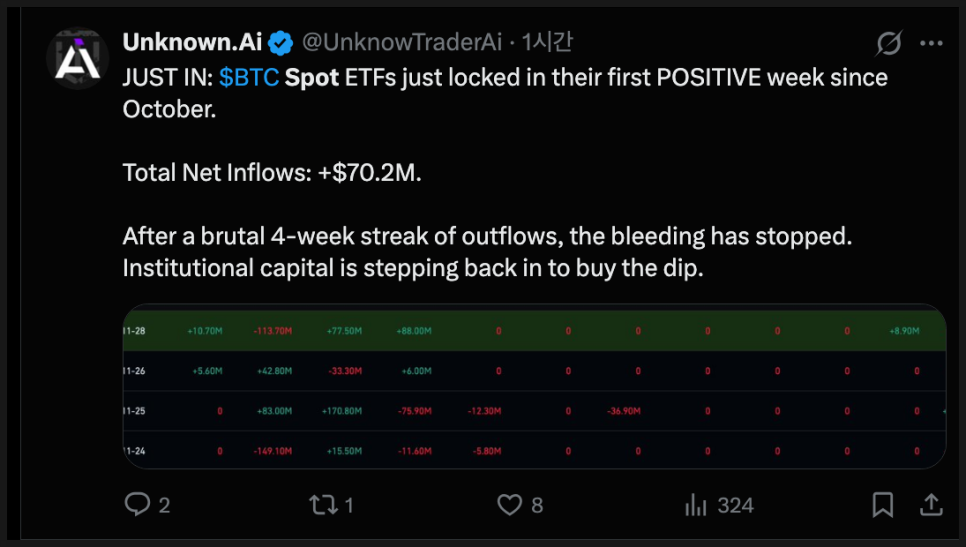Toggle like with the heart icon
The height and width of the screenshot is (547, 966).
coord(512,505)
